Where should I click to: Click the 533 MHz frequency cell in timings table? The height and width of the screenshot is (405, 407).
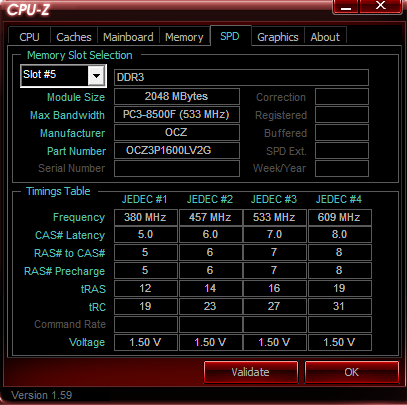275,217
